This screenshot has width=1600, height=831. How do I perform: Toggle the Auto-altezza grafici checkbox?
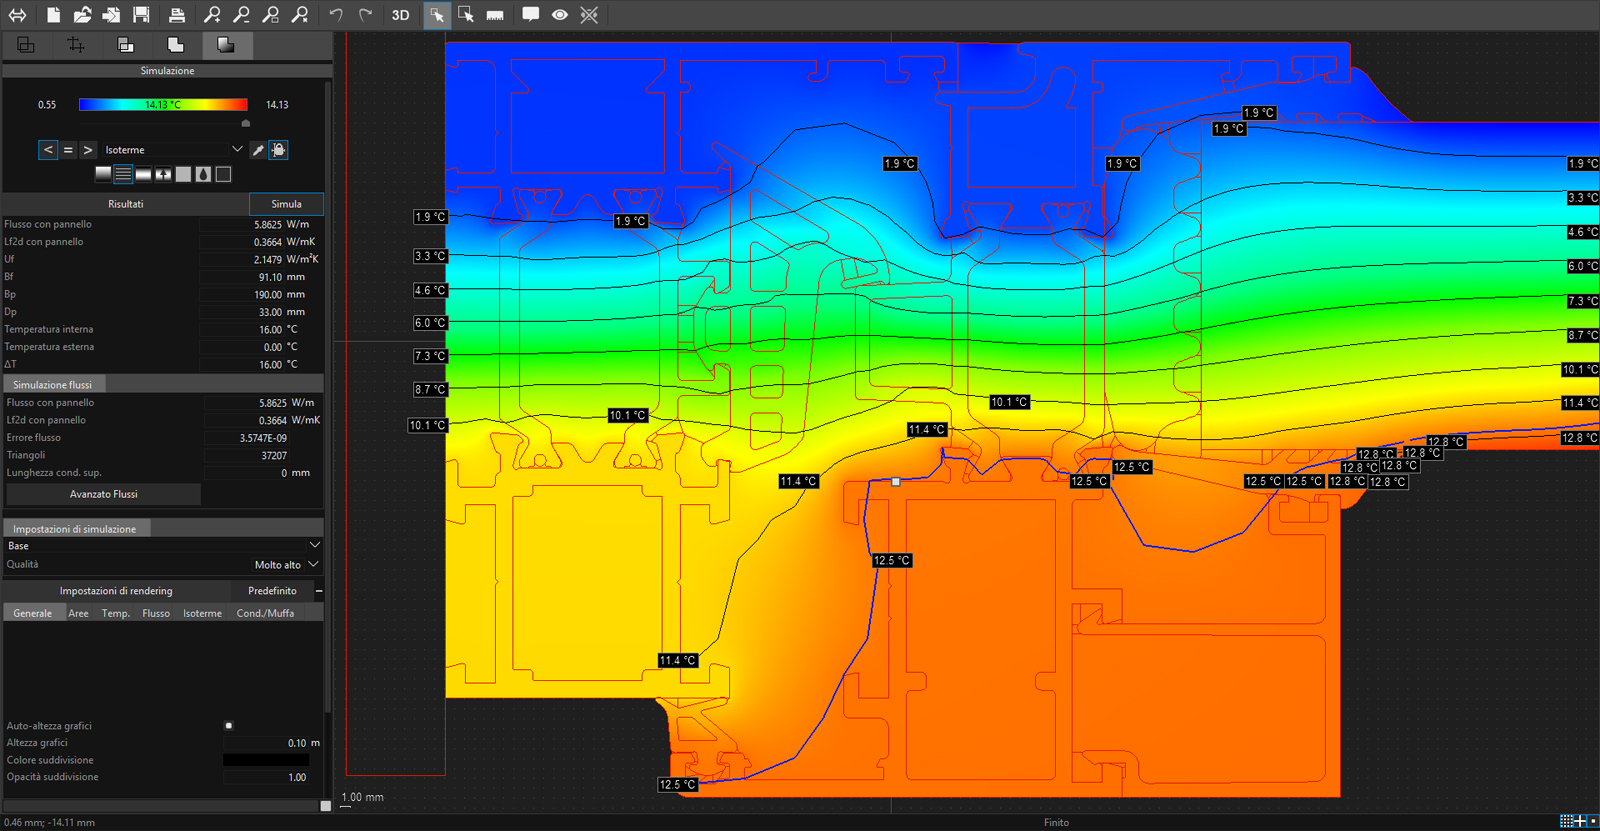click(229, 726)
